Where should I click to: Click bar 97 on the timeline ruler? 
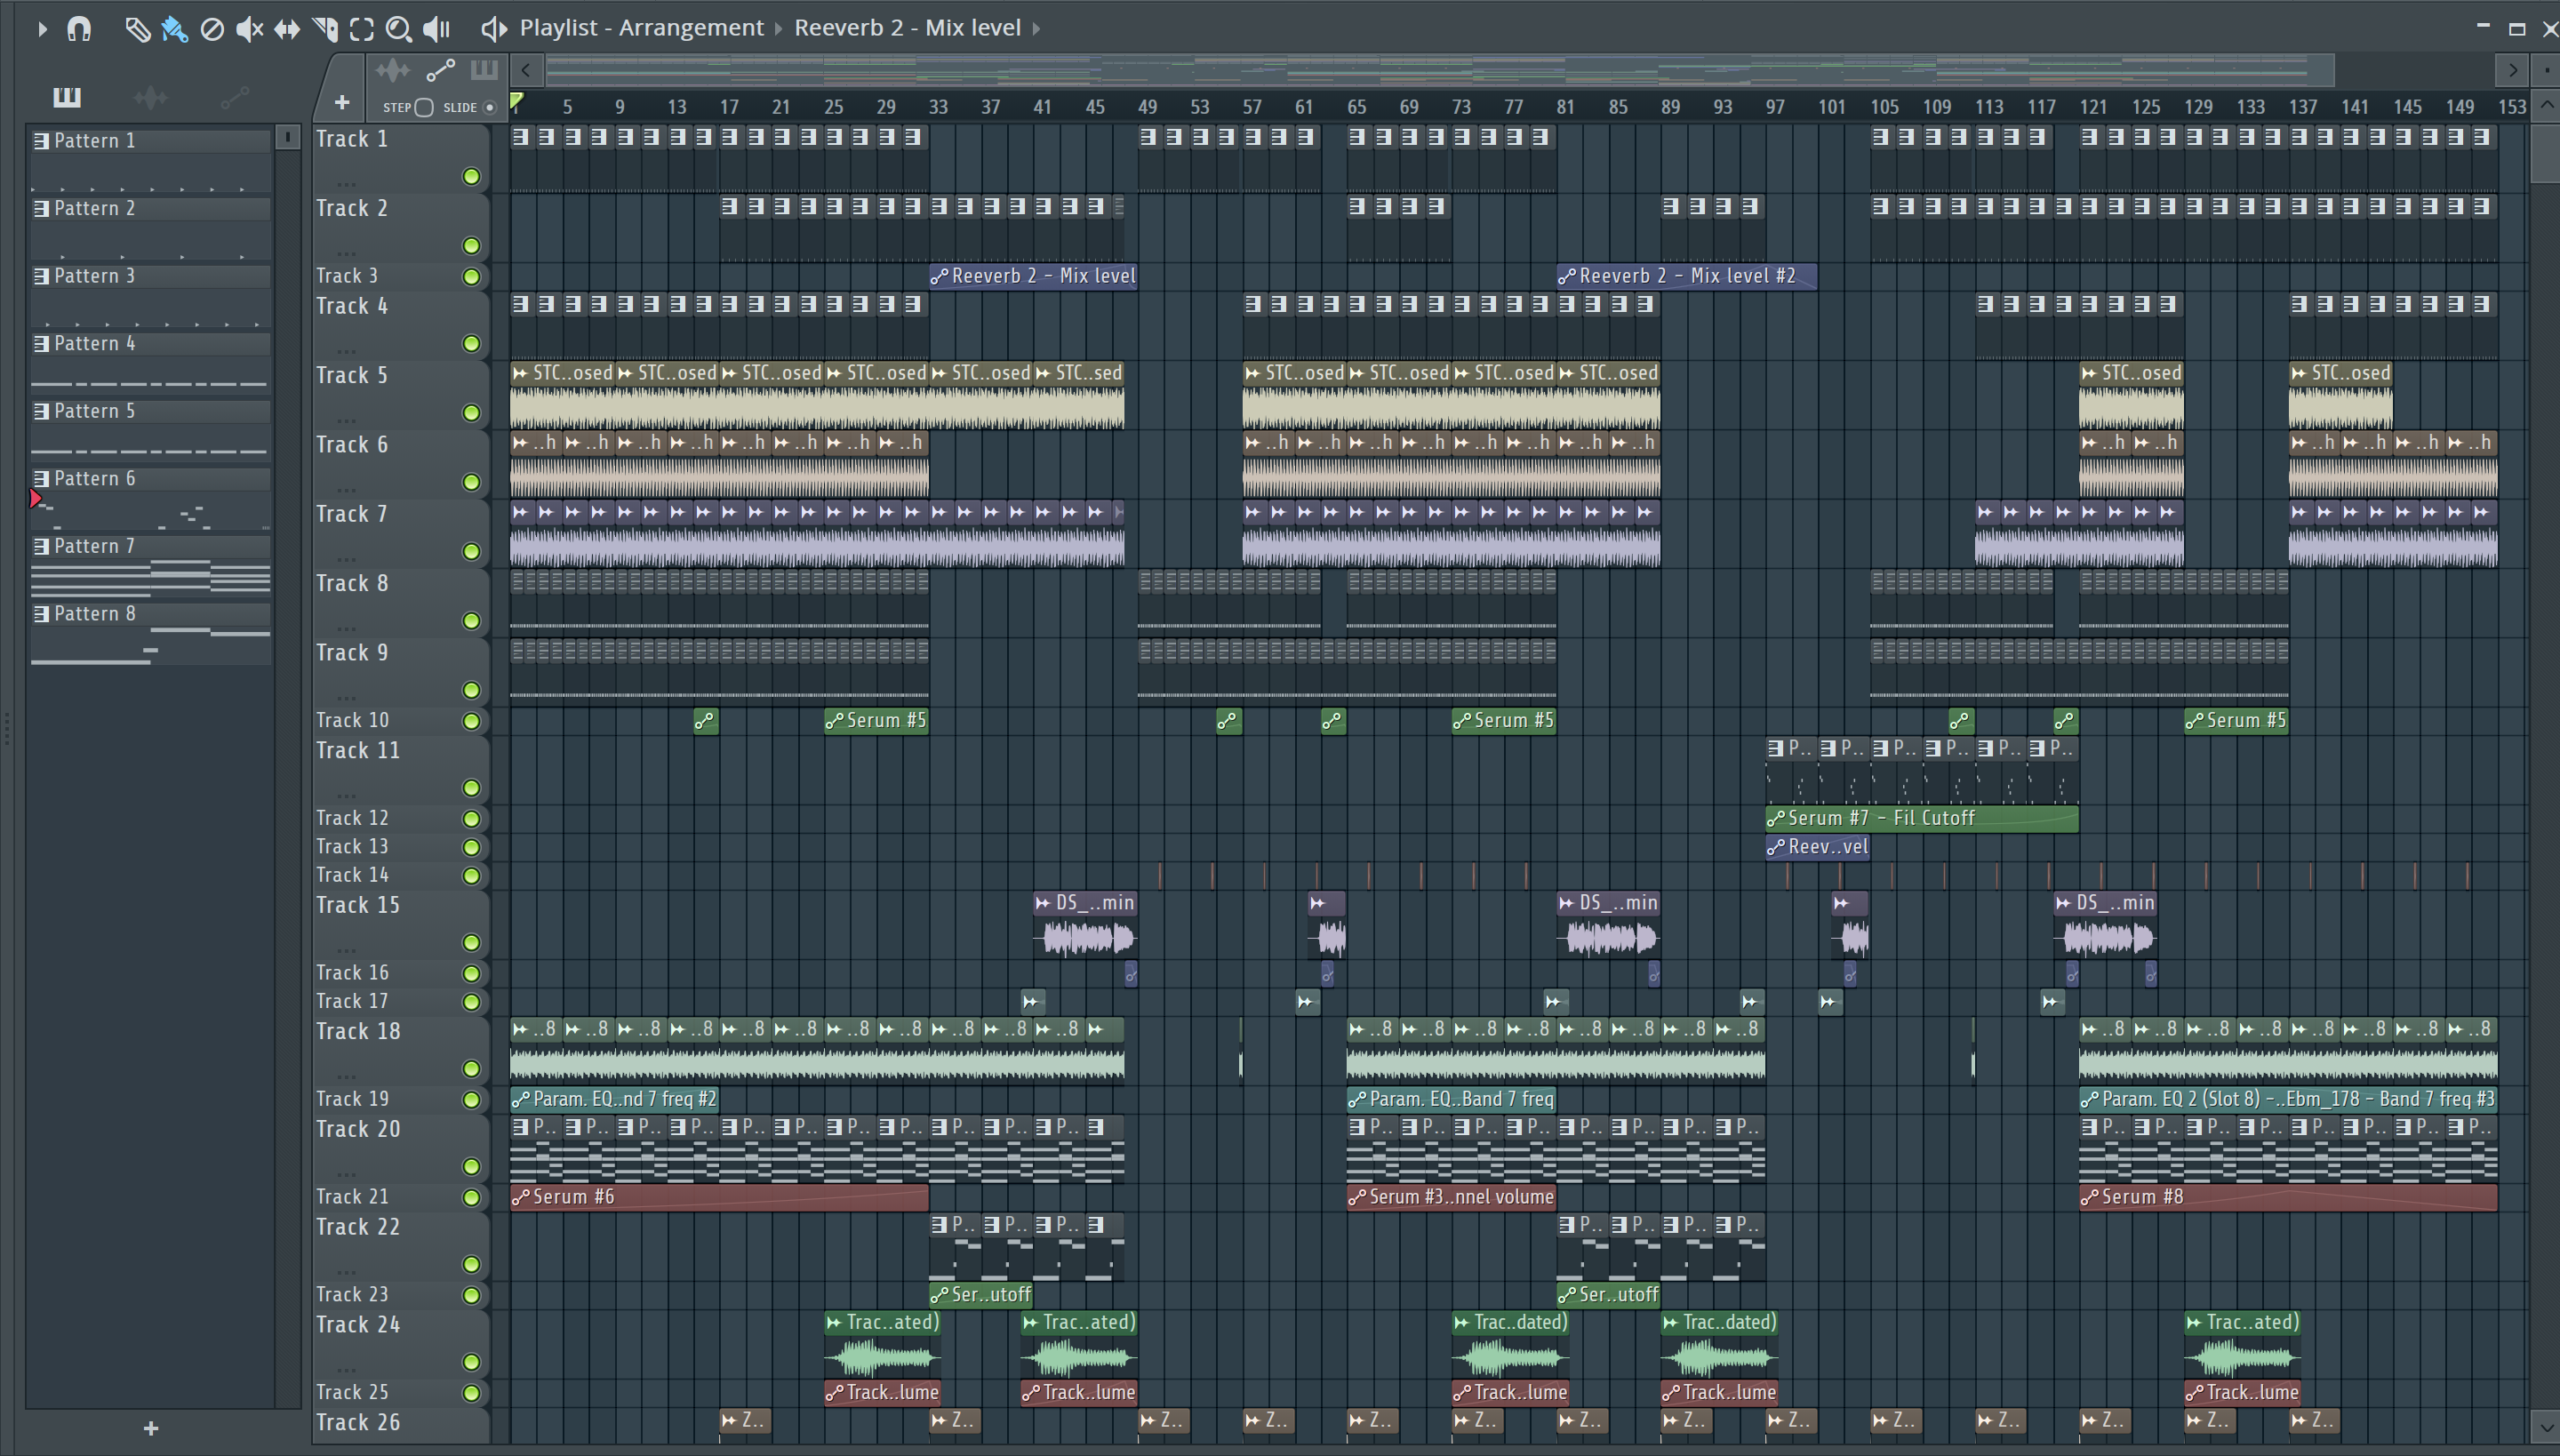[1775, 107]
